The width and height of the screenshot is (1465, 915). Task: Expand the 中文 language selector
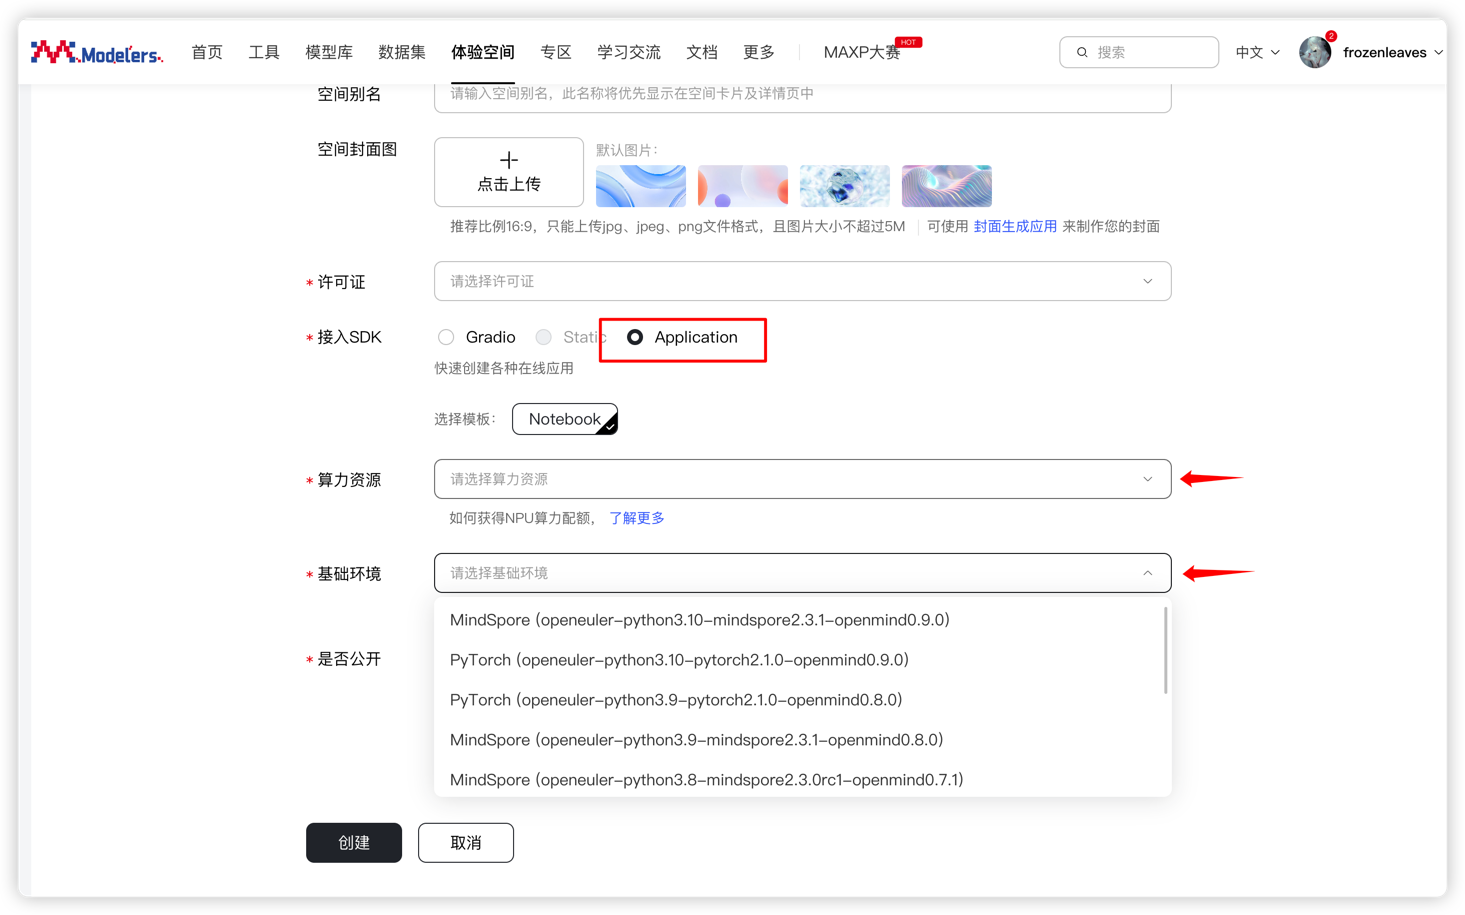point(1257,52)
